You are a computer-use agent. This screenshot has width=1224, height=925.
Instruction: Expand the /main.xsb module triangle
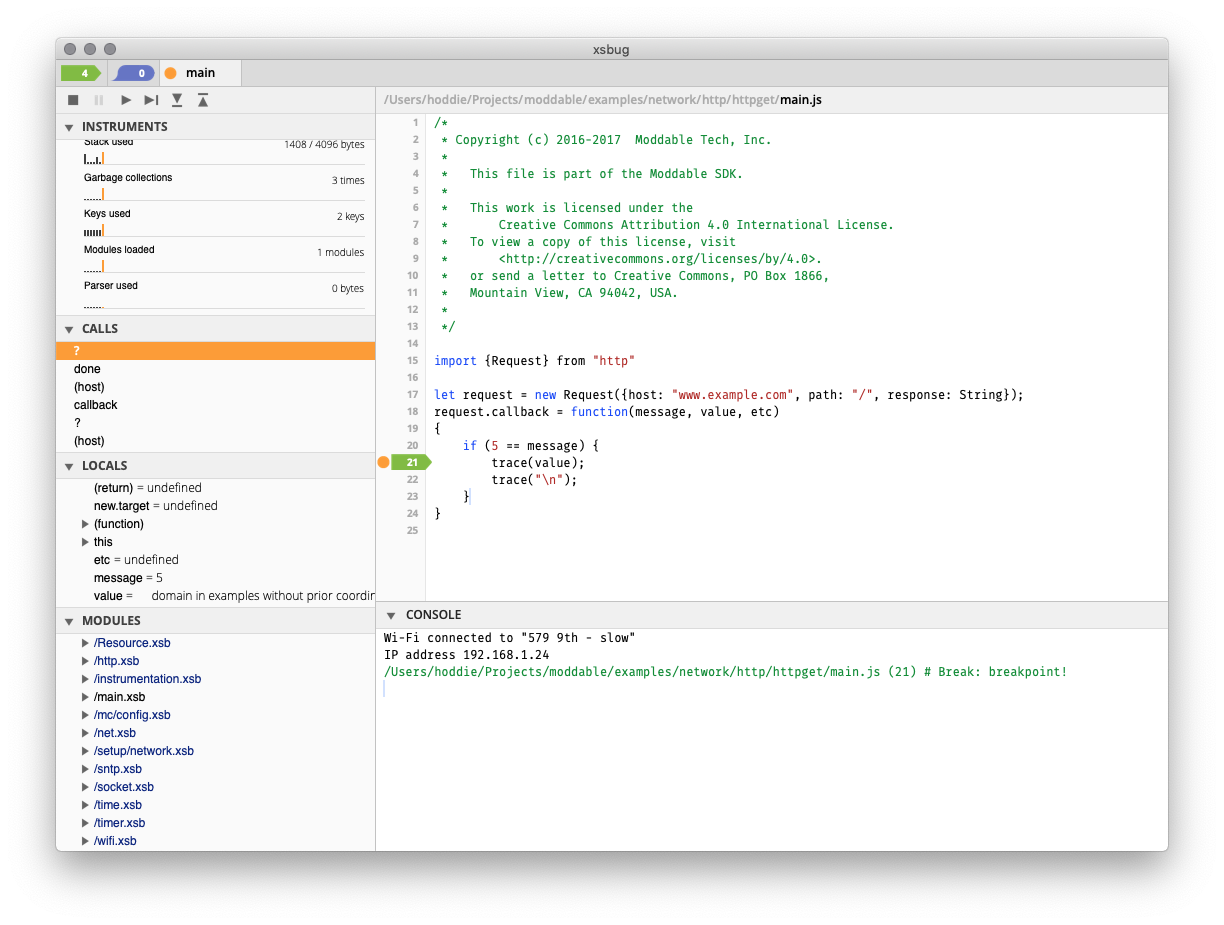coord(85,697)
